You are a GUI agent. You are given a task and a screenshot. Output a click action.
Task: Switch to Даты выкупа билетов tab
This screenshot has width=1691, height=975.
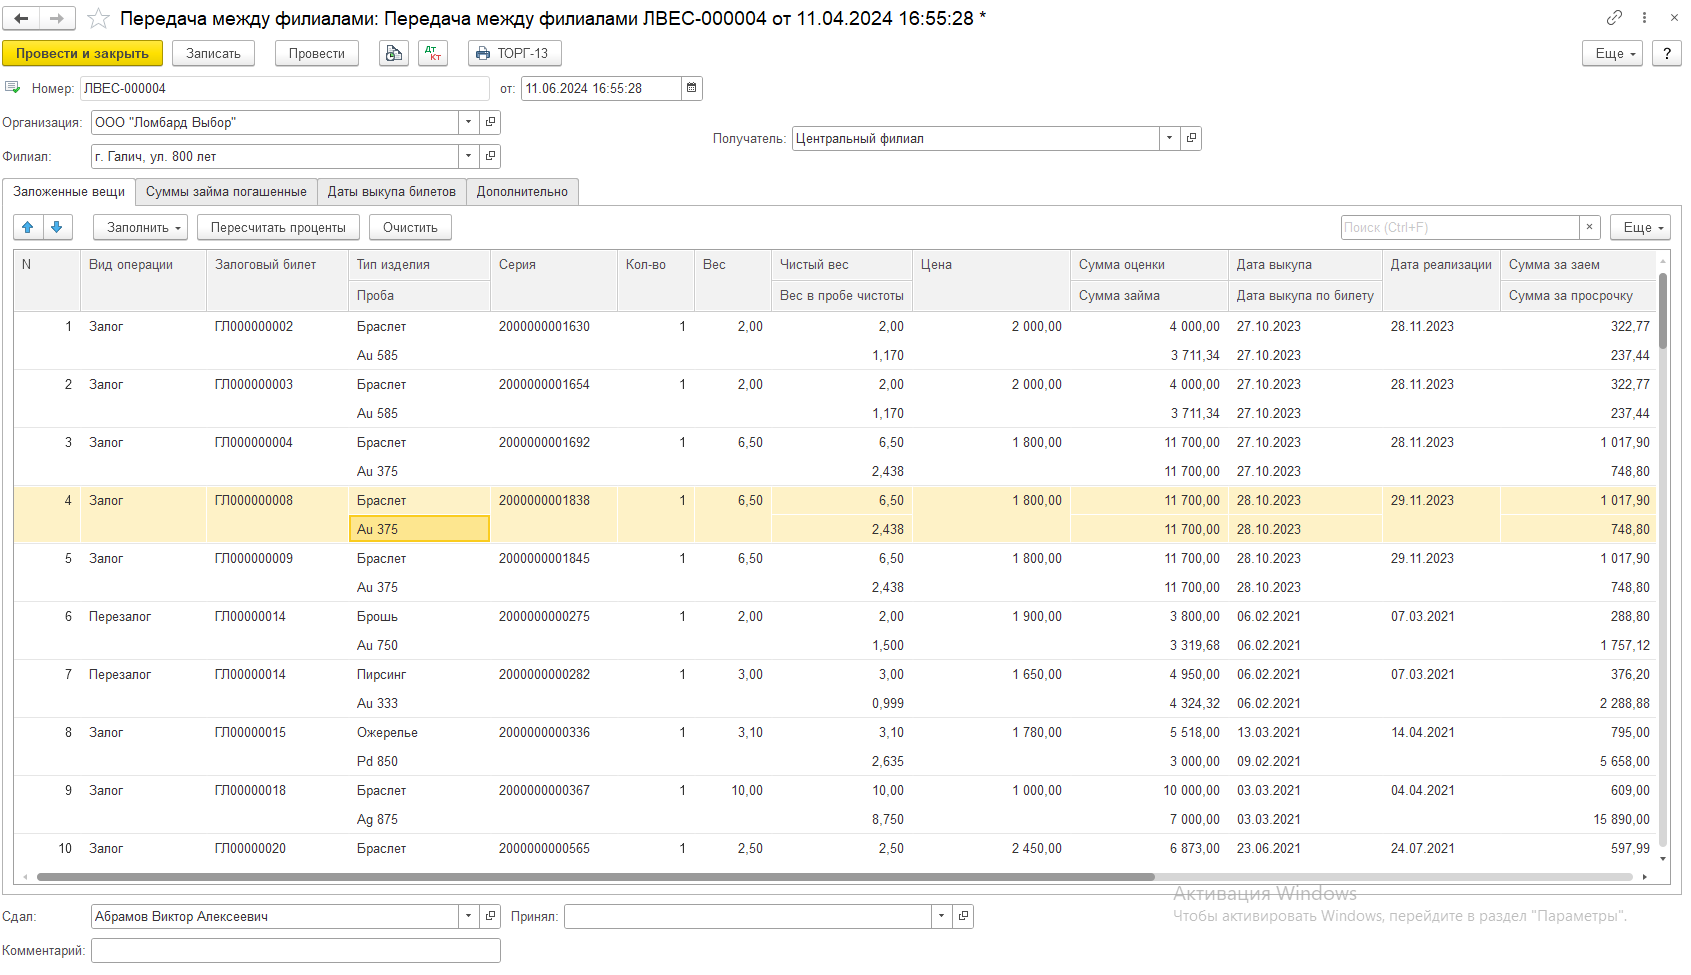pyautogui.click(x=392, y=191)
